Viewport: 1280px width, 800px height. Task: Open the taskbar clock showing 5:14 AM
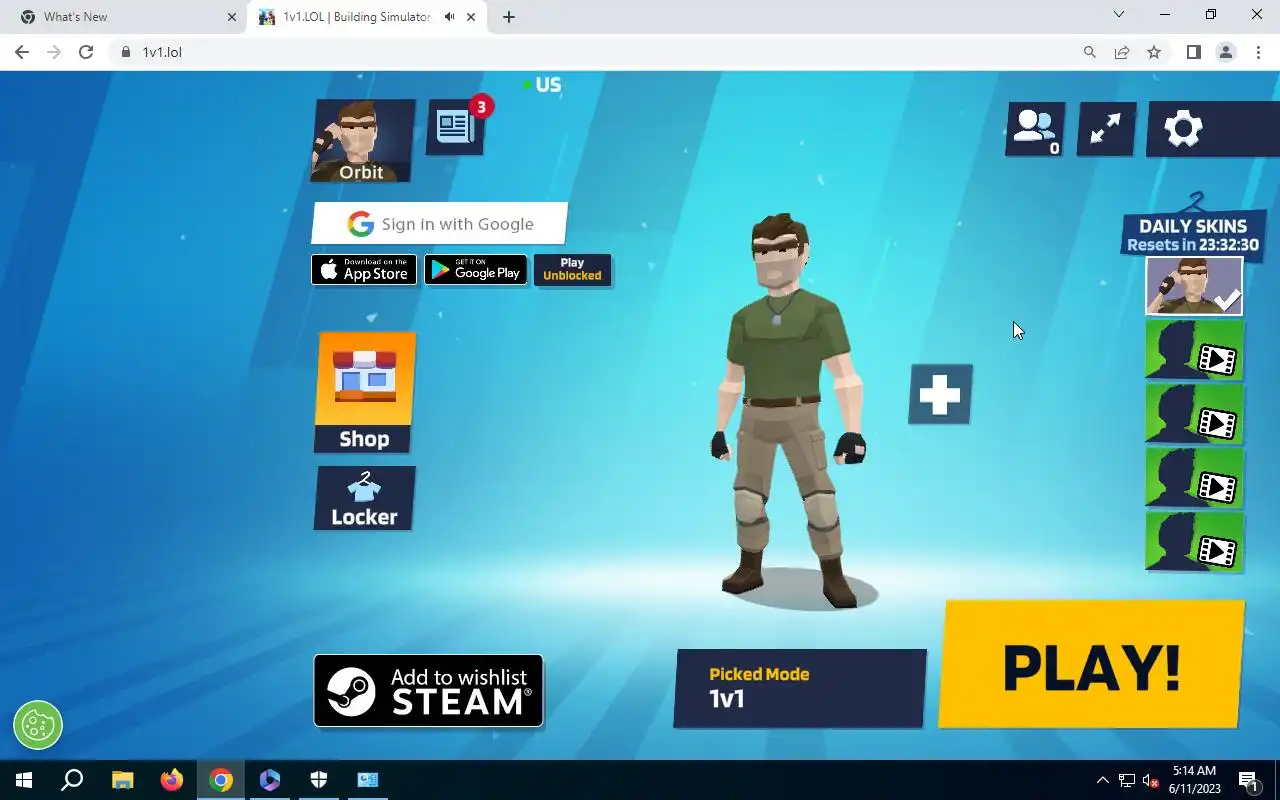[1194, 780]
